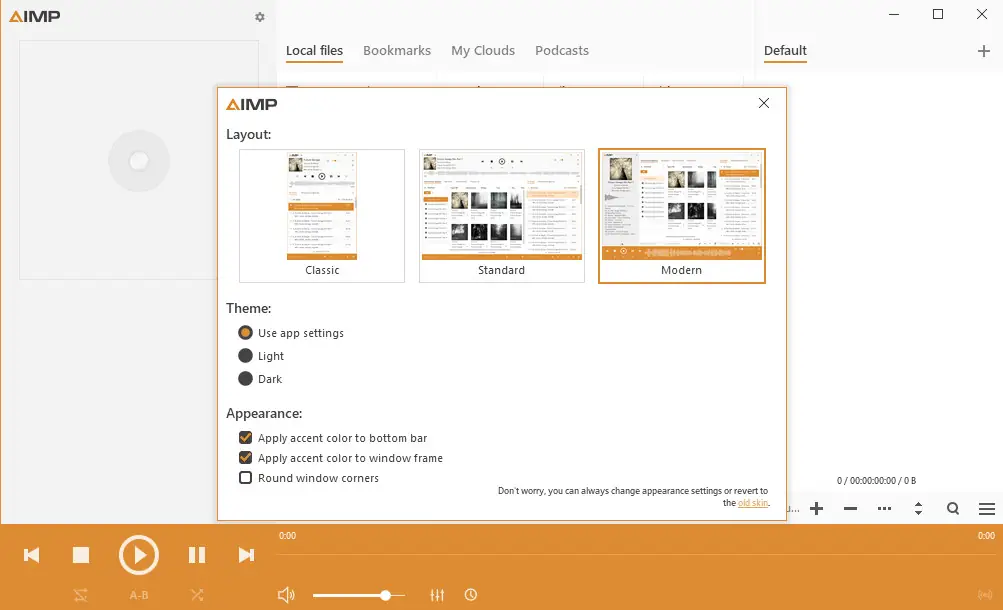Add a new playlist tab
This screenshot has width=1003, height=610.
pos(984,51)
